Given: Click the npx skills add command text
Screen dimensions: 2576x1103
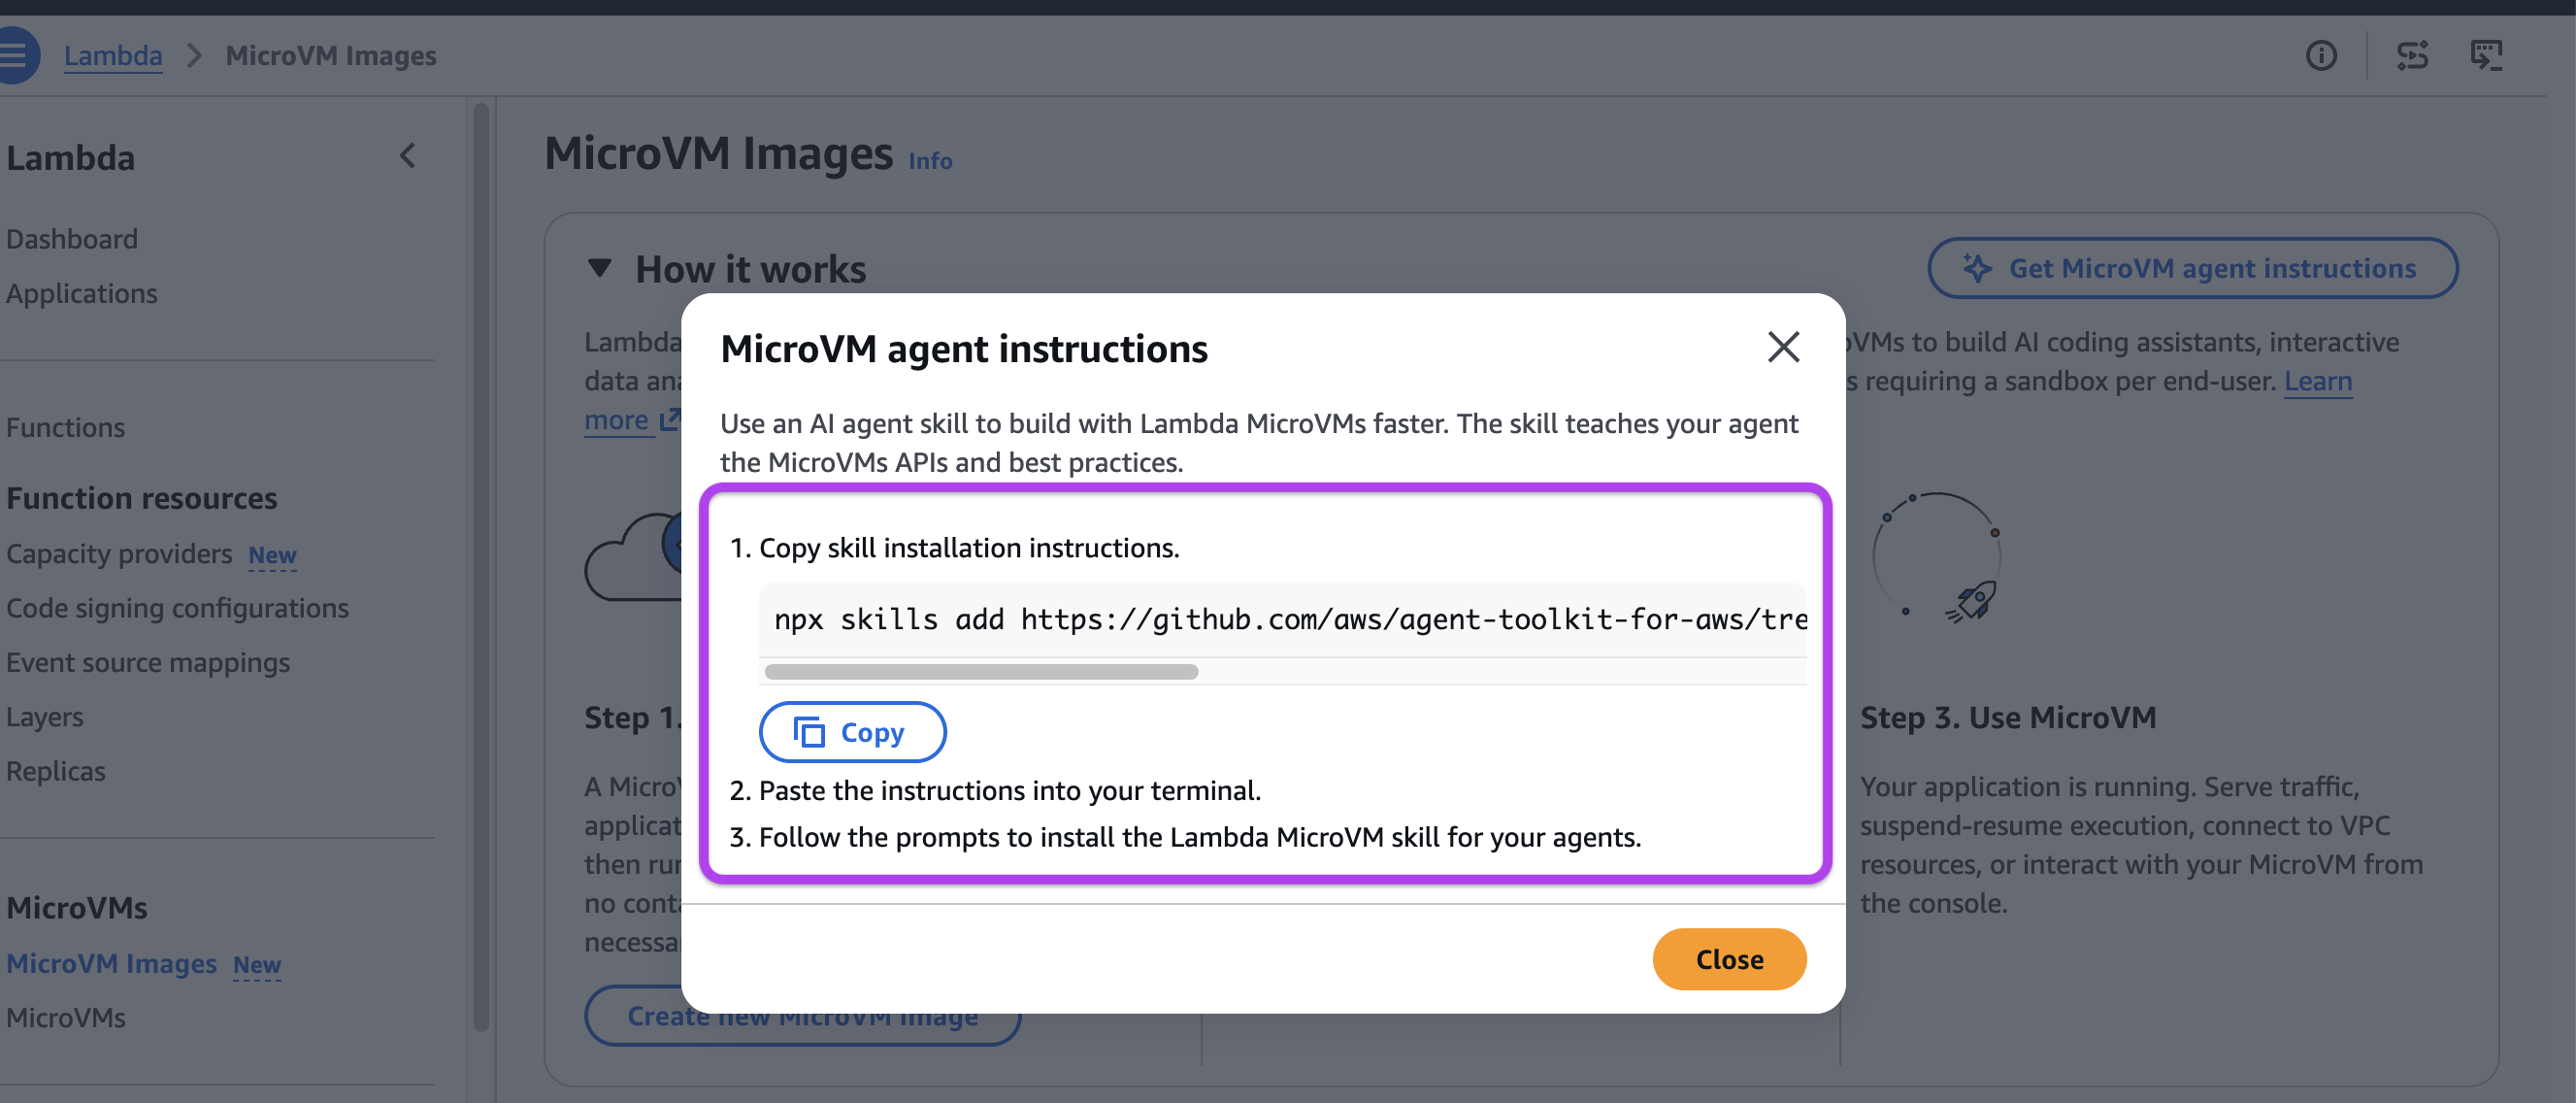Looking at the screenshot, I should (x=1290, y=619).
